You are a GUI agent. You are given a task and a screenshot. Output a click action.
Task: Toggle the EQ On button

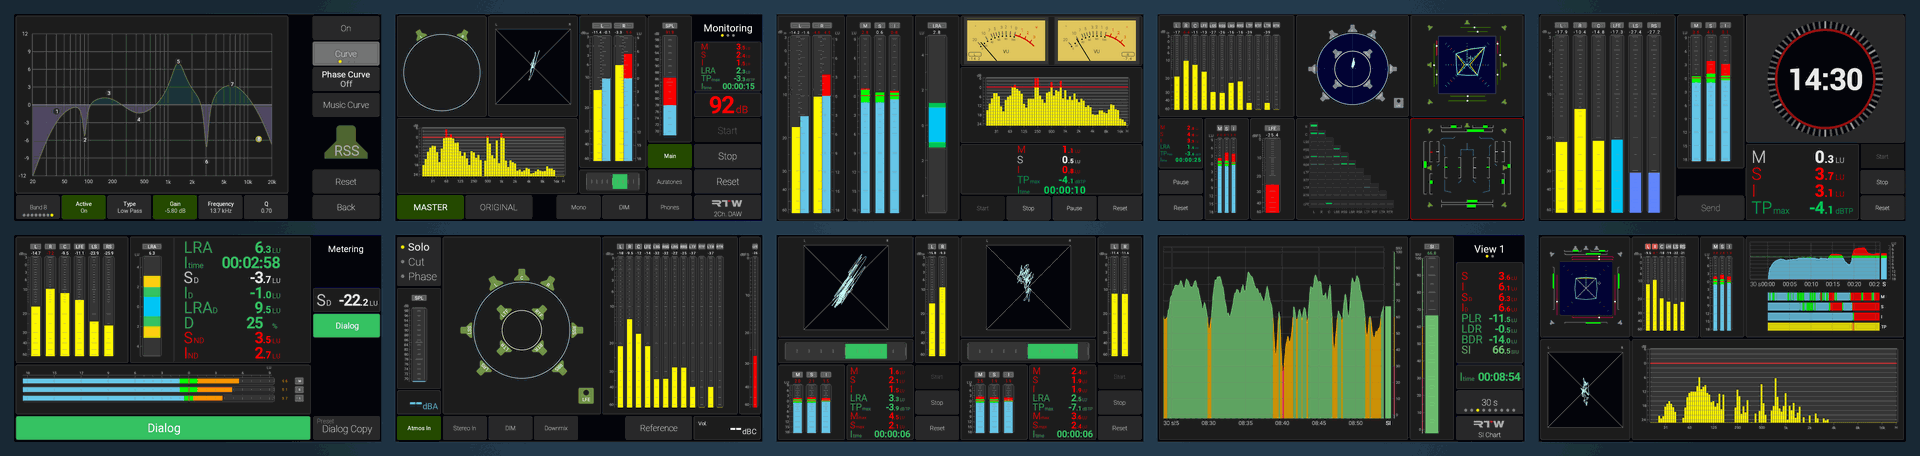point(346,28)
